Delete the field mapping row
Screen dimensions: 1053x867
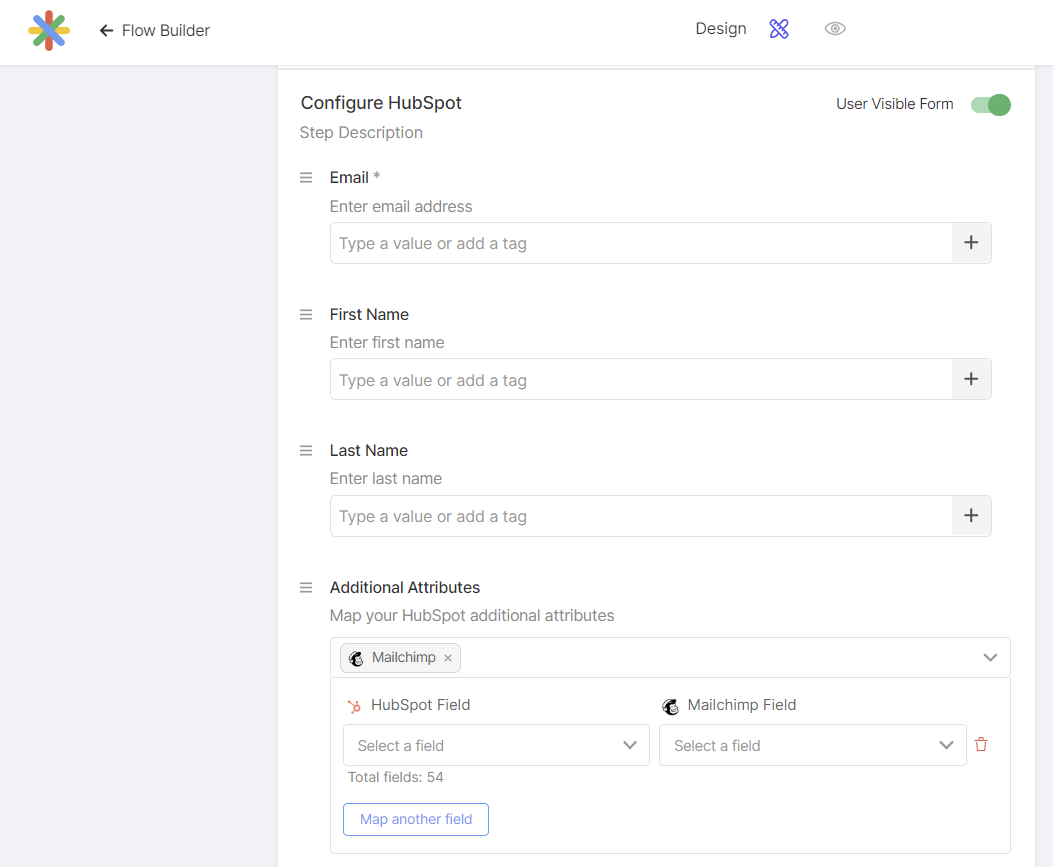pos(981,745)
